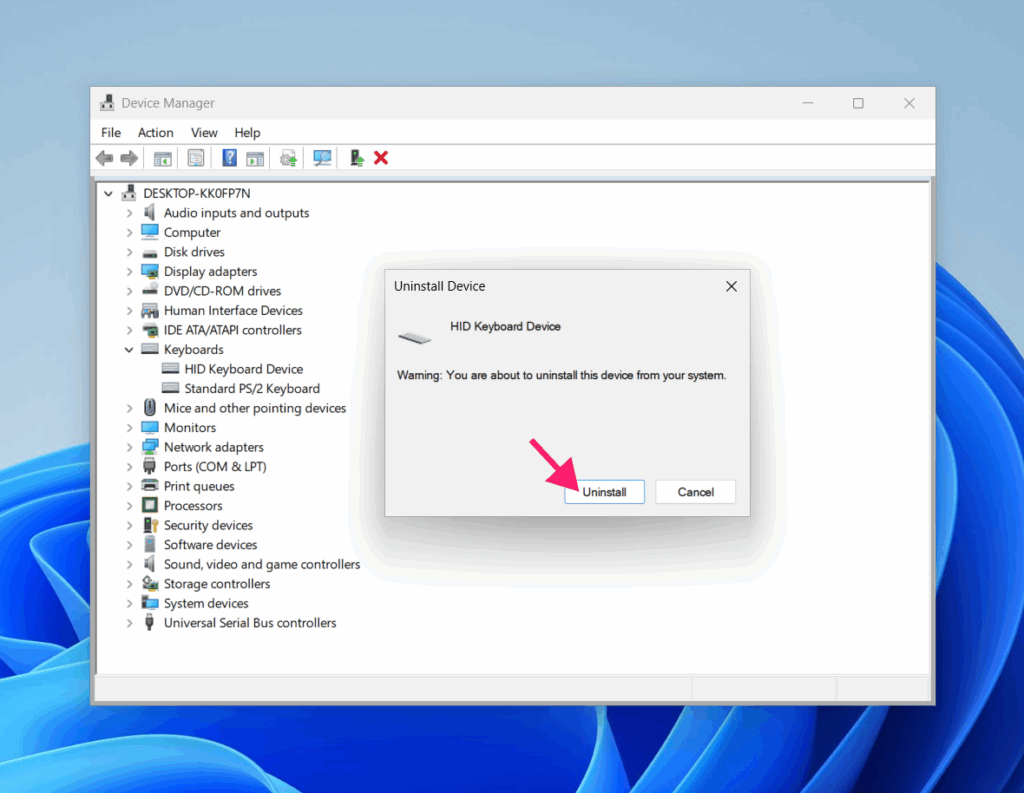Select the Print queues label
Viewport: 1024px width, 793px height.
tap(199, 486)
